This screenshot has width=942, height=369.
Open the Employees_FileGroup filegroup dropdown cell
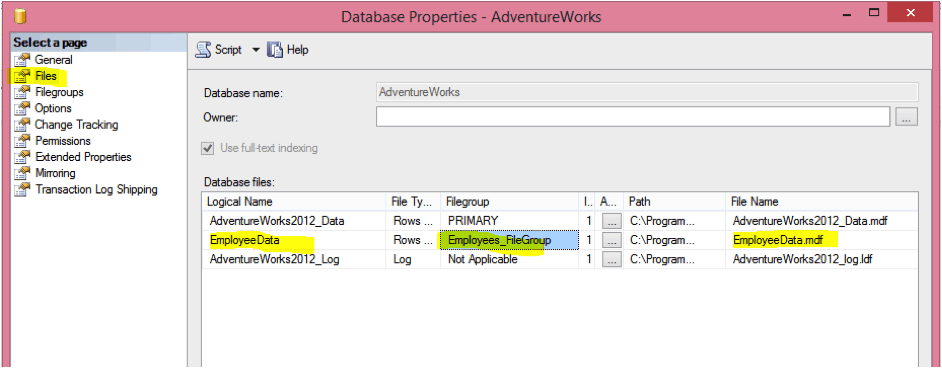point(509,240)
